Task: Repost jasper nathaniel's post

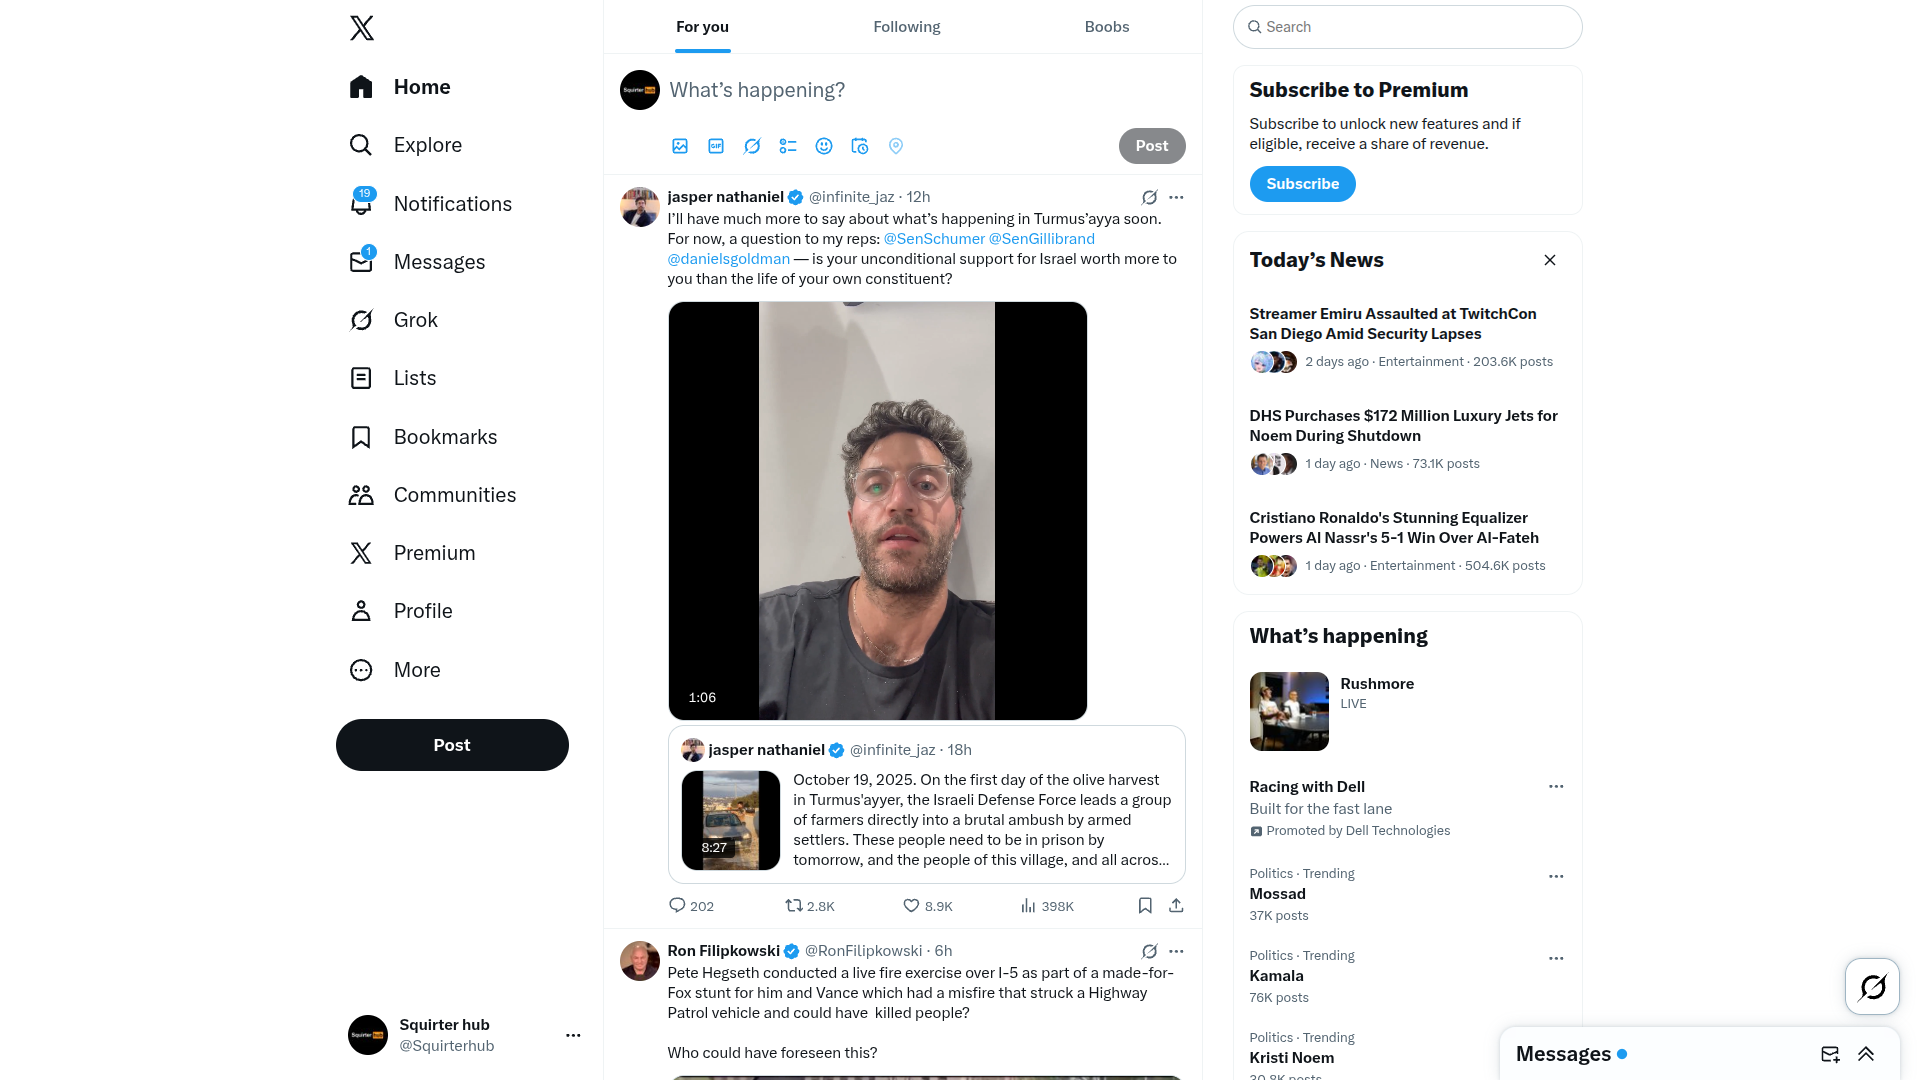Action: [809, 906]
